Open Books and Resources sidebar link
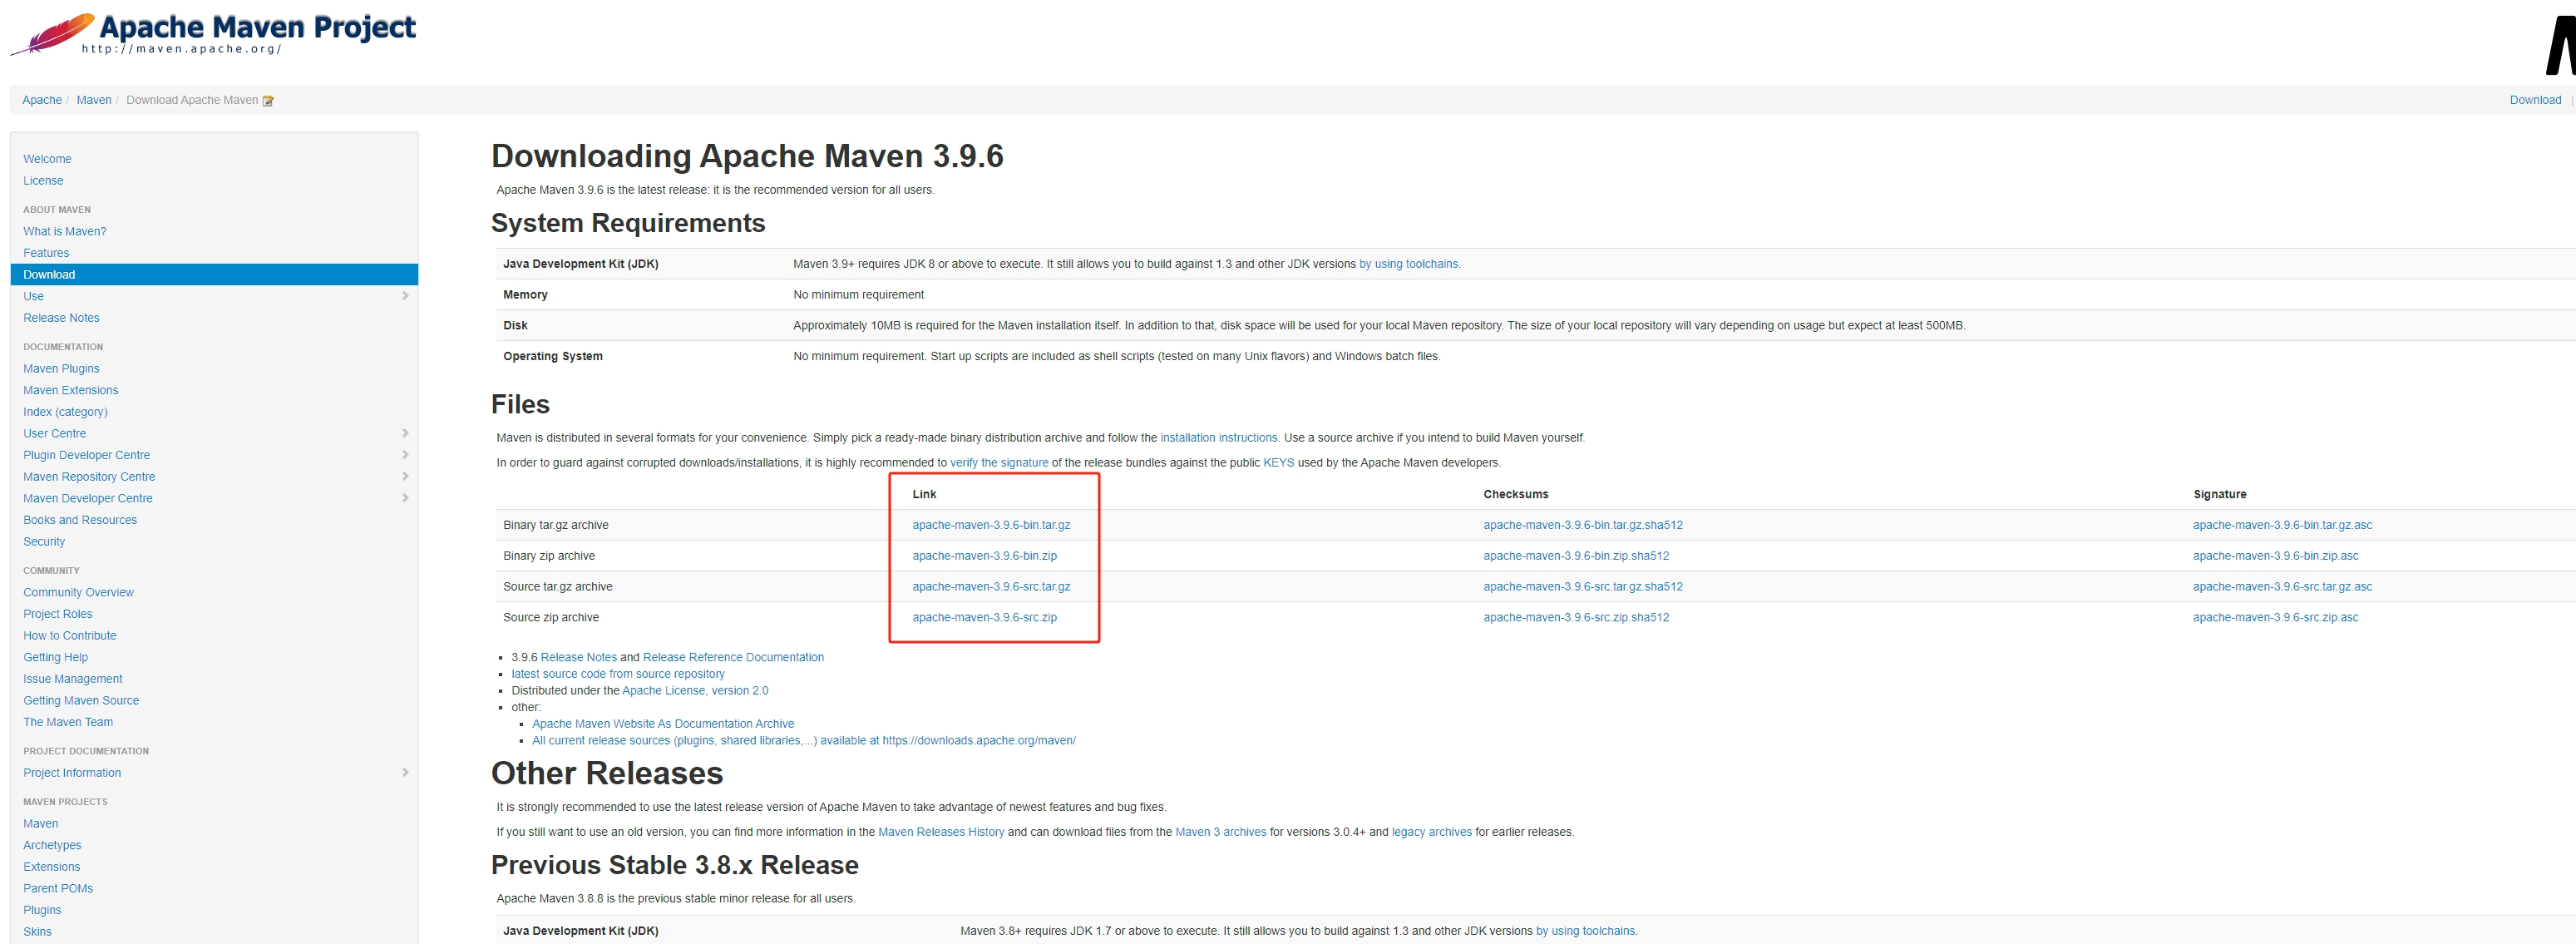This screenshot has height=944, width=2576. (x=80, y=520)
